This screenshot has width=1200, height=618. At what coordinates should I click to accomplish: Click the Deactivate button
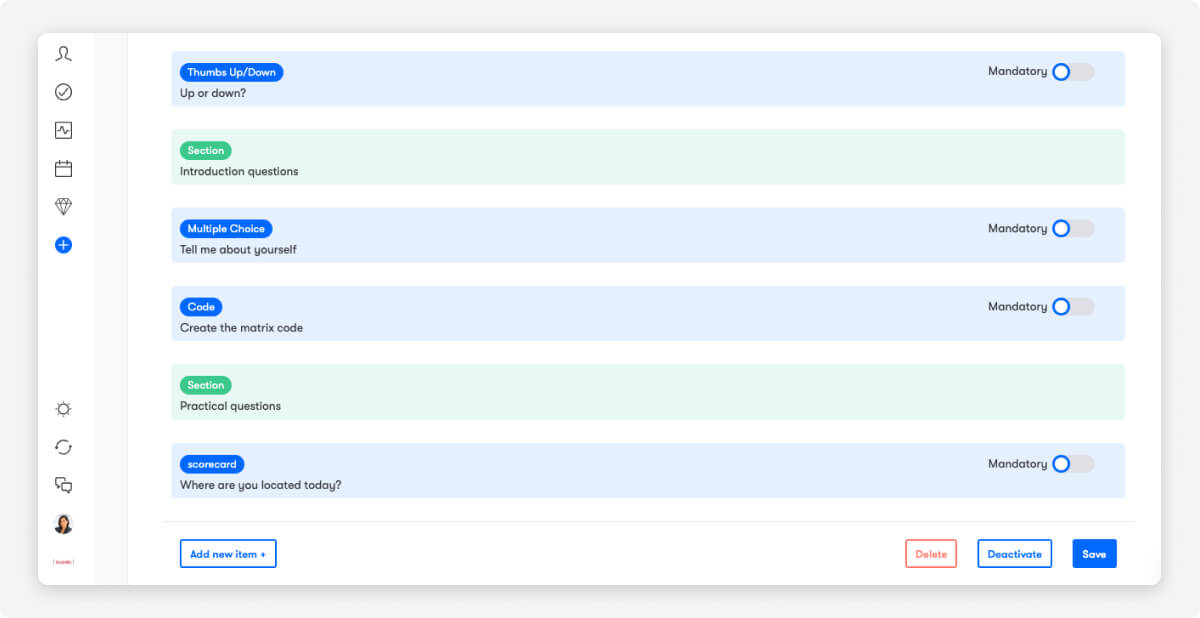click(x=1014, y=554)
